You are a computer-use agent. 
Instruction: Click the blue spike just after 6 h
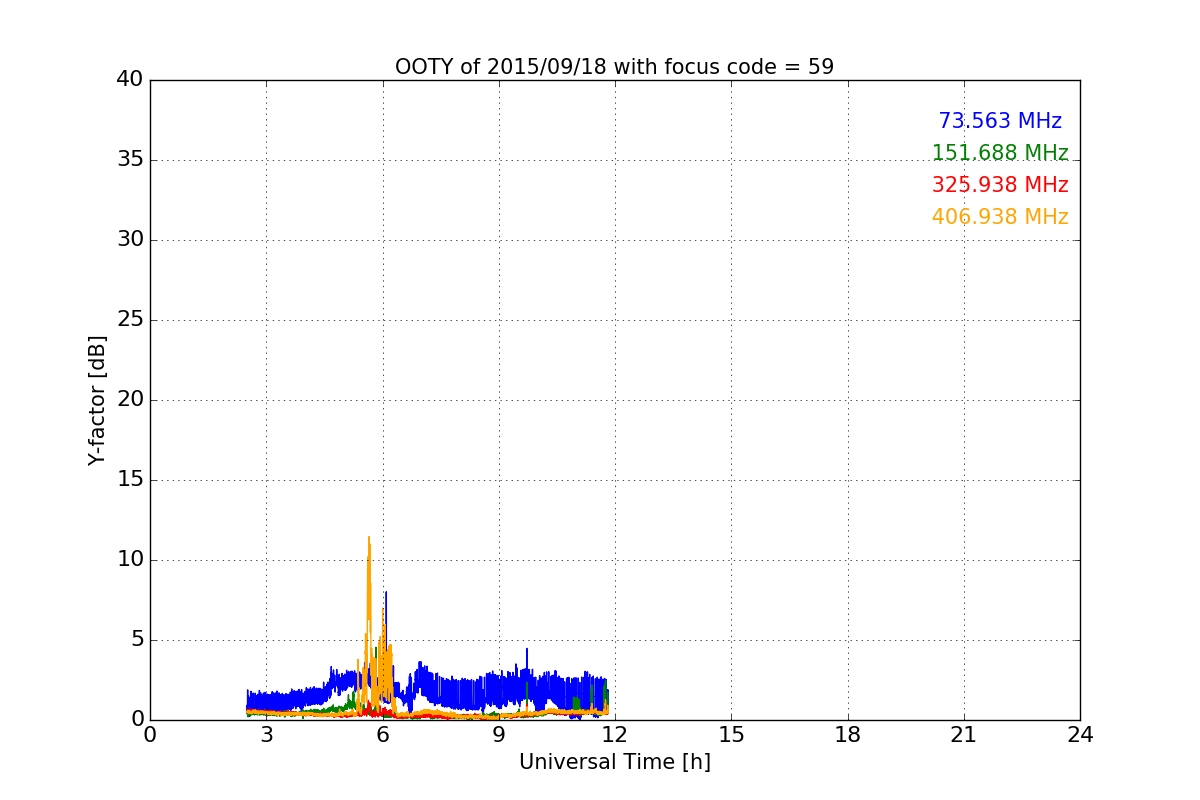click(386, 620)
